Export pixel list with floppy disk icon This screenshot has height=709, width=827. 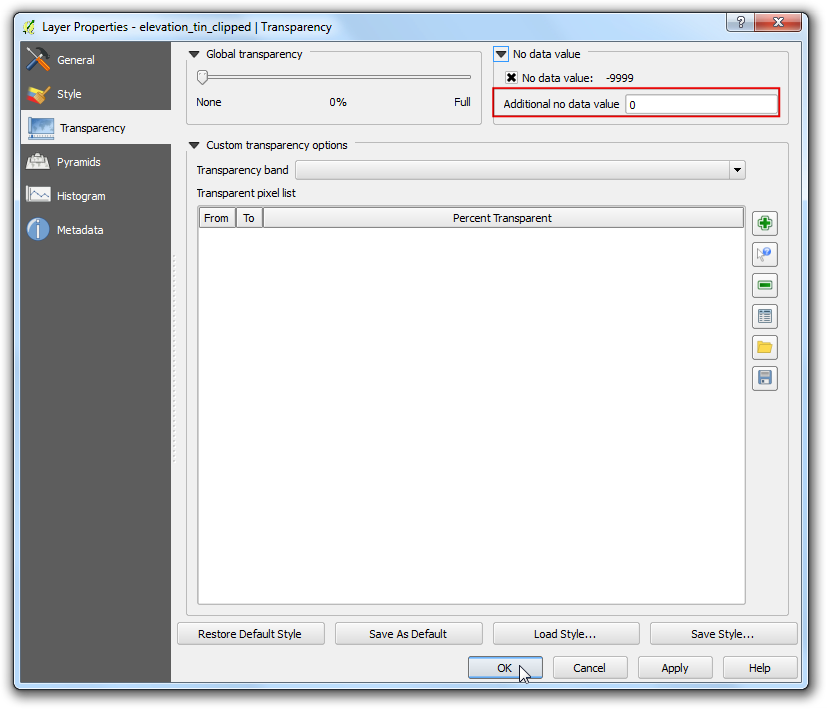[x=765, y=378]
